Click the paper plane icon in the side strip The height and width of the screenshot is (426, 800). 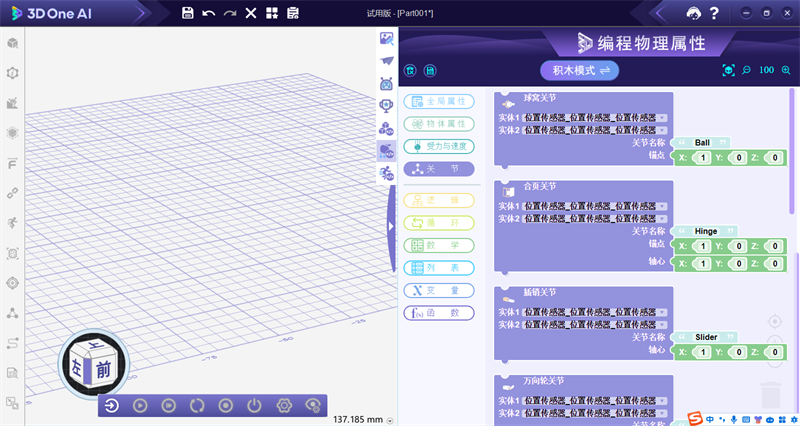386,61
